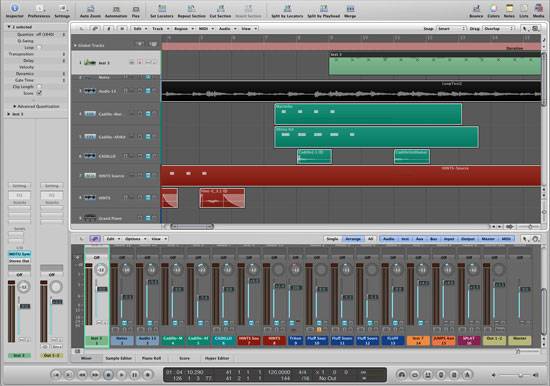Click the Arrange window link icon
This screenshot has width=550, height=386.
(95, 28)
